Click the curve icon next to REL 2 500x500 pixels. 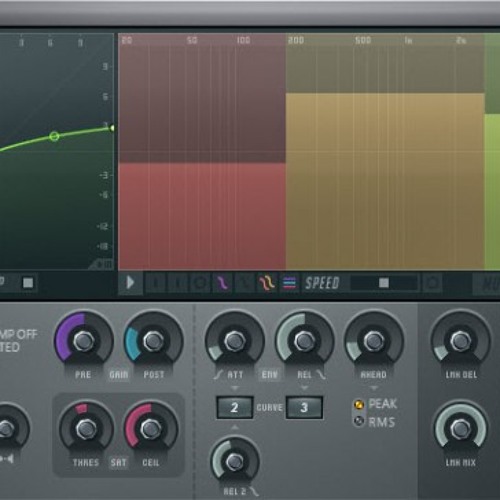pos(254,491)
